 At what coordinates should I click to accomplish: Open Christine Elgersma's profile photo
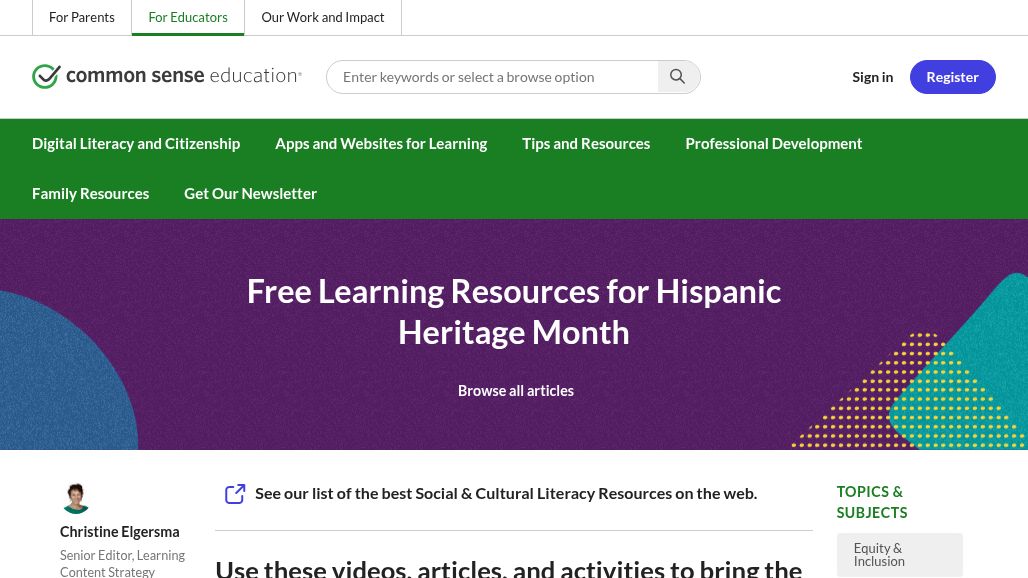[76, 497]
